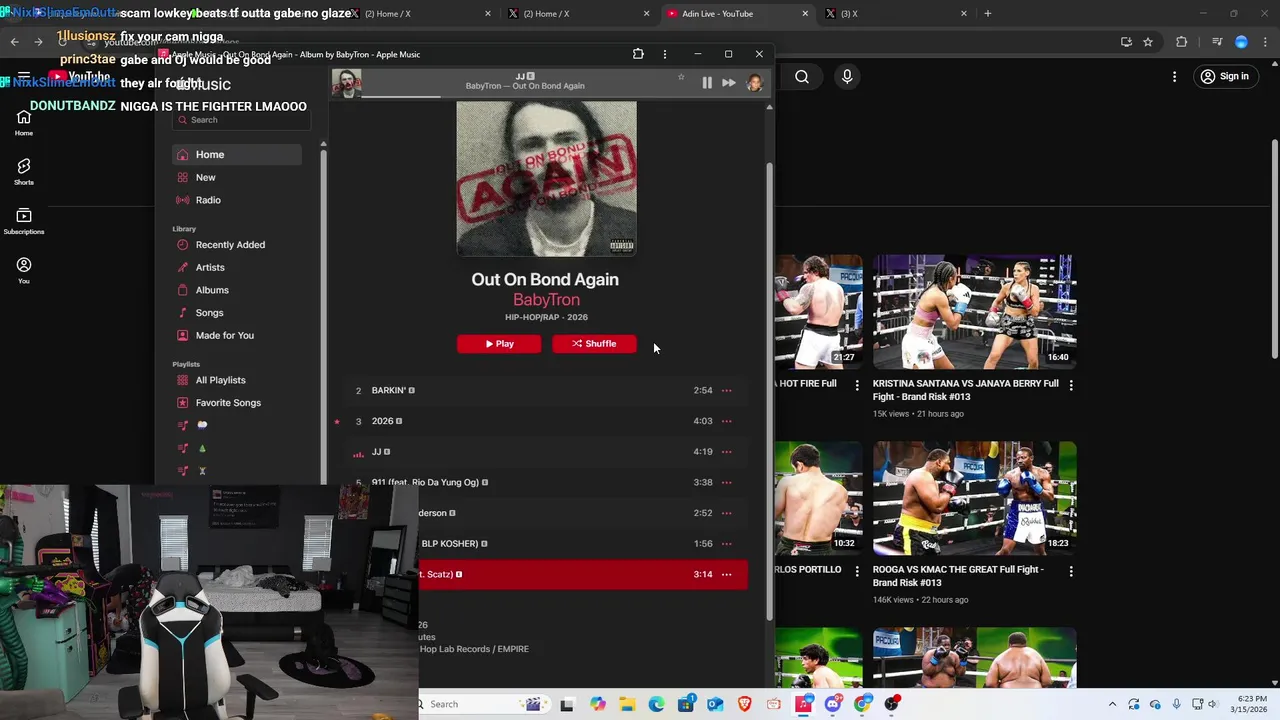The image size is (1280, 720).
Task: Click the Out On Bond Again album cover
Action: point(546,178)
